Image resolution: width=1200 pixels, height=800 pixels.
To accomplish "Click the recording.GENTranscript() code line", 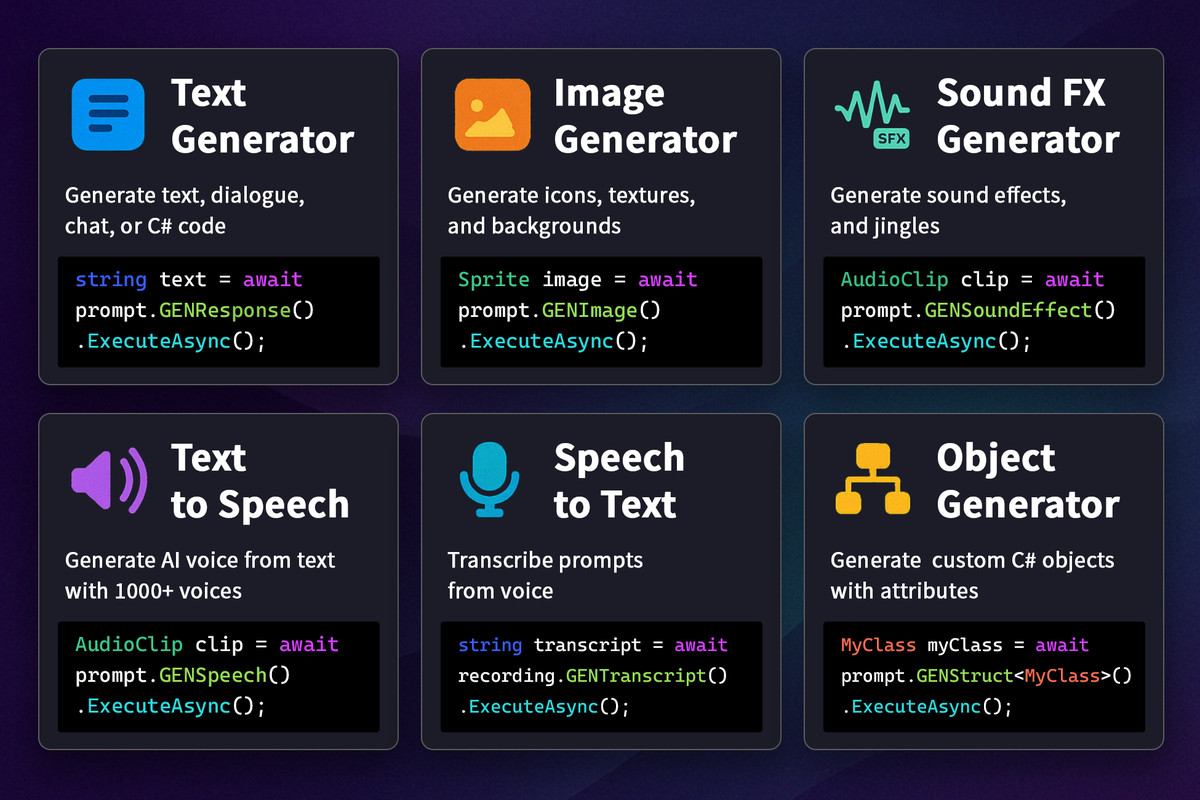I will click(x=593, y=676).
